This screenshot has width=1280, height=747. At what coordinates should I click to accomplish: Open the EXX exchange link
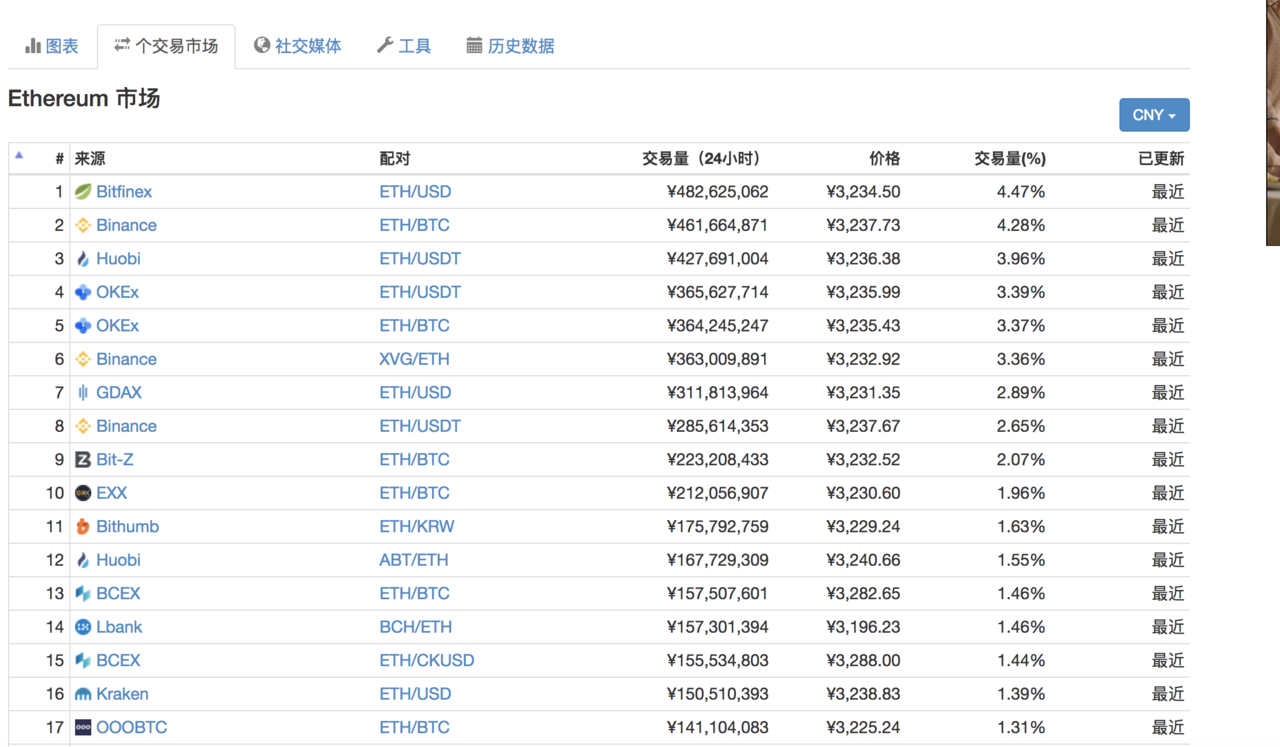[x=112, y=493]
